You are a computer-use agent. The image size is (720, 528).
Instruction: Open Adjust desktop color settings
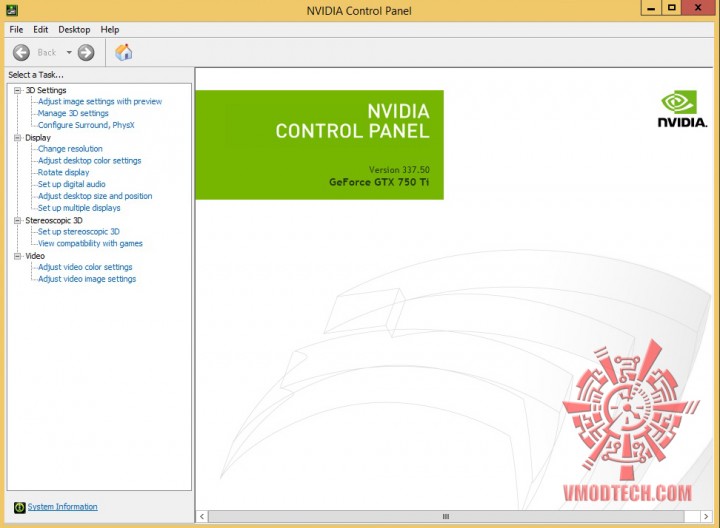tap(89, 161)
